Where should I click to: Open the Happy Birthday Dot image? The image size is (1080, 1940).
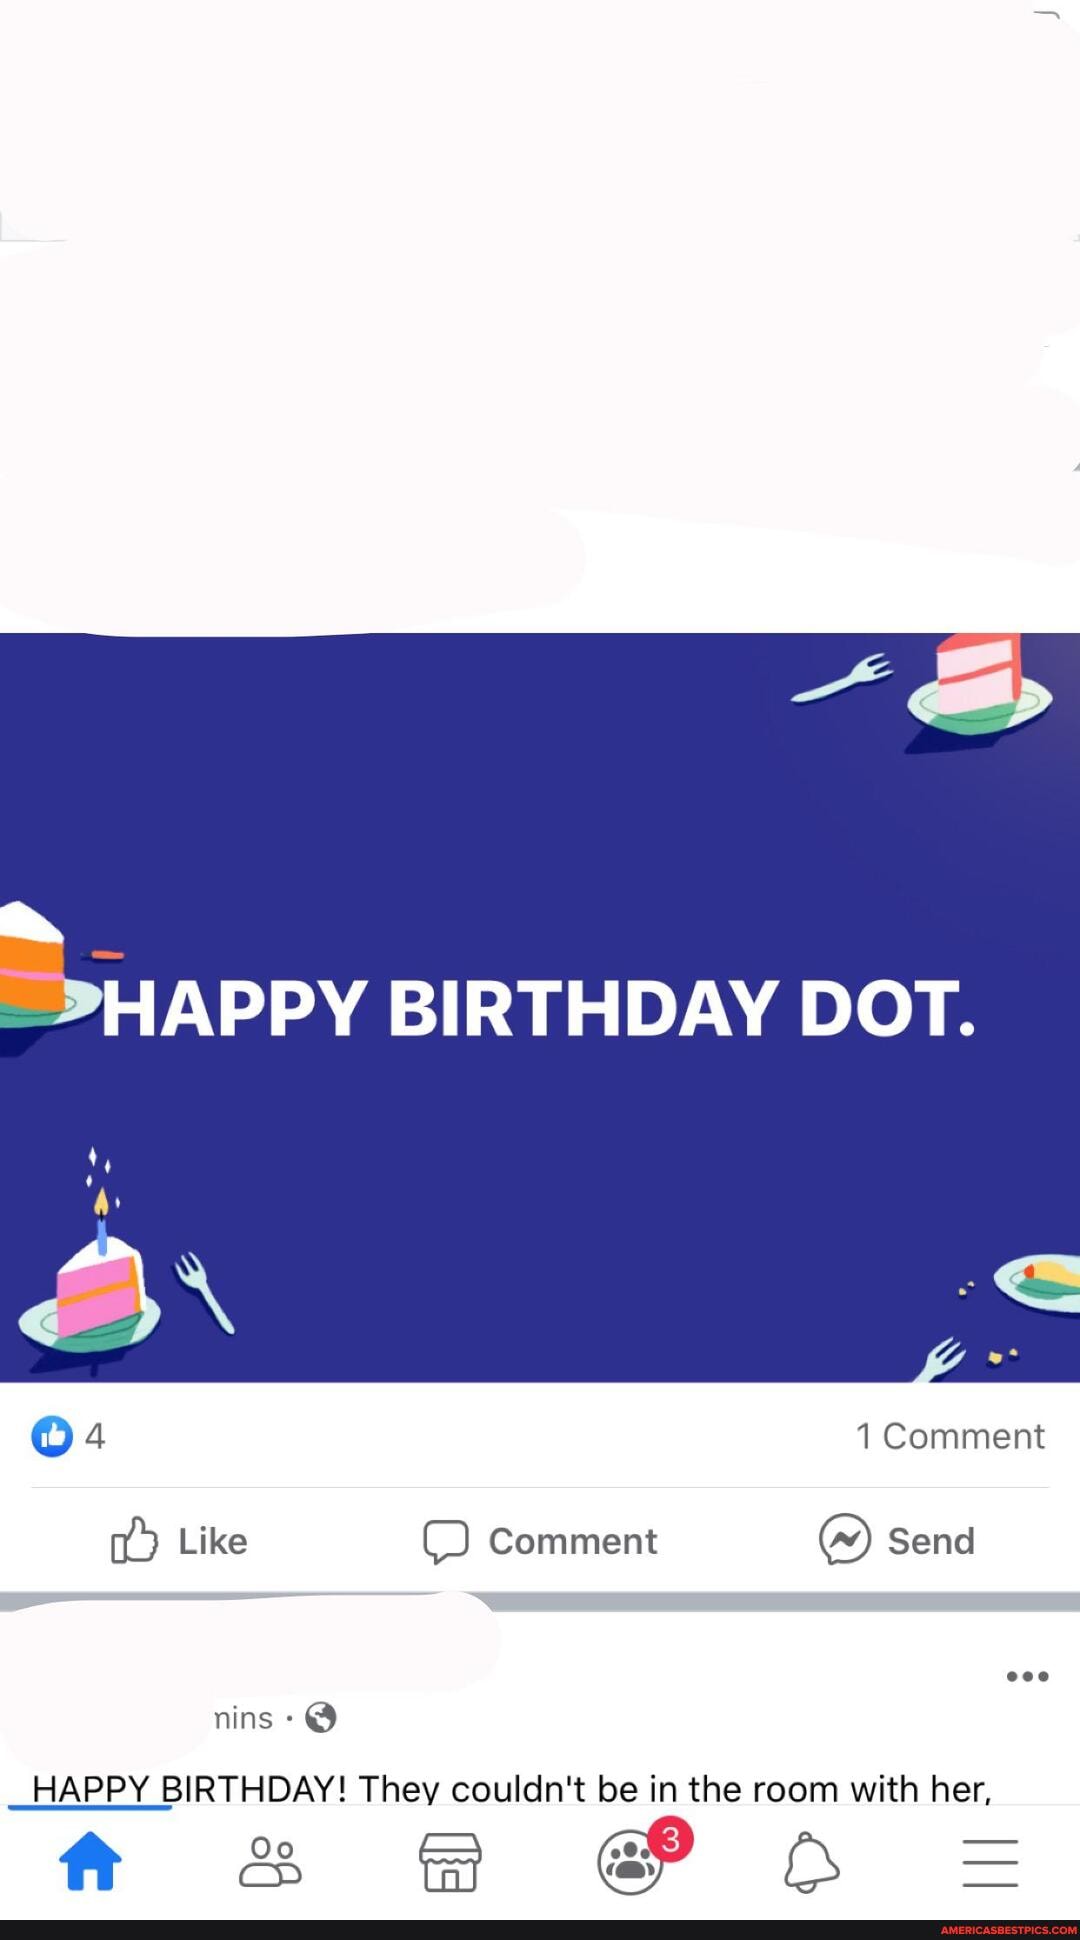[540, 1005]
